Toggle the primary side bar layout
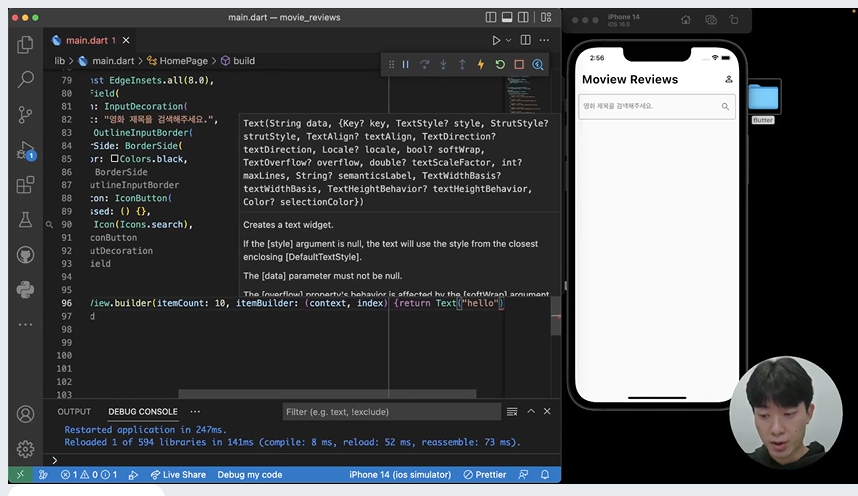Image resolution: width=858 pixels, height=496 pixels. tap(491, 18)
